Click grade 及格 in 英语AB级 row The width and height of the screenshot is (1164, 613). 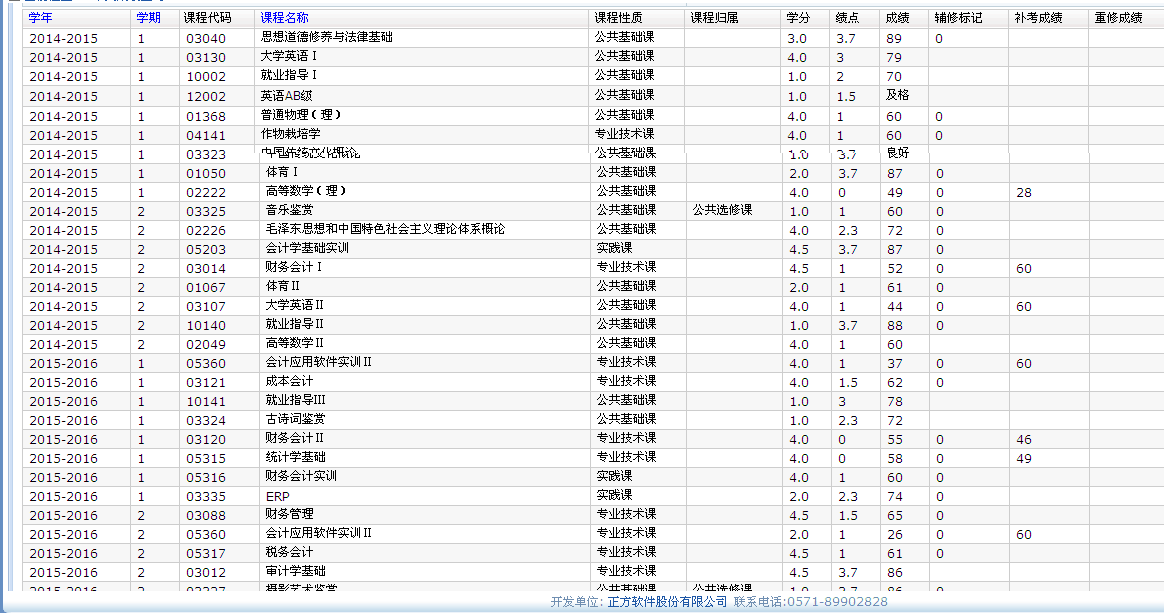[897, 96]
